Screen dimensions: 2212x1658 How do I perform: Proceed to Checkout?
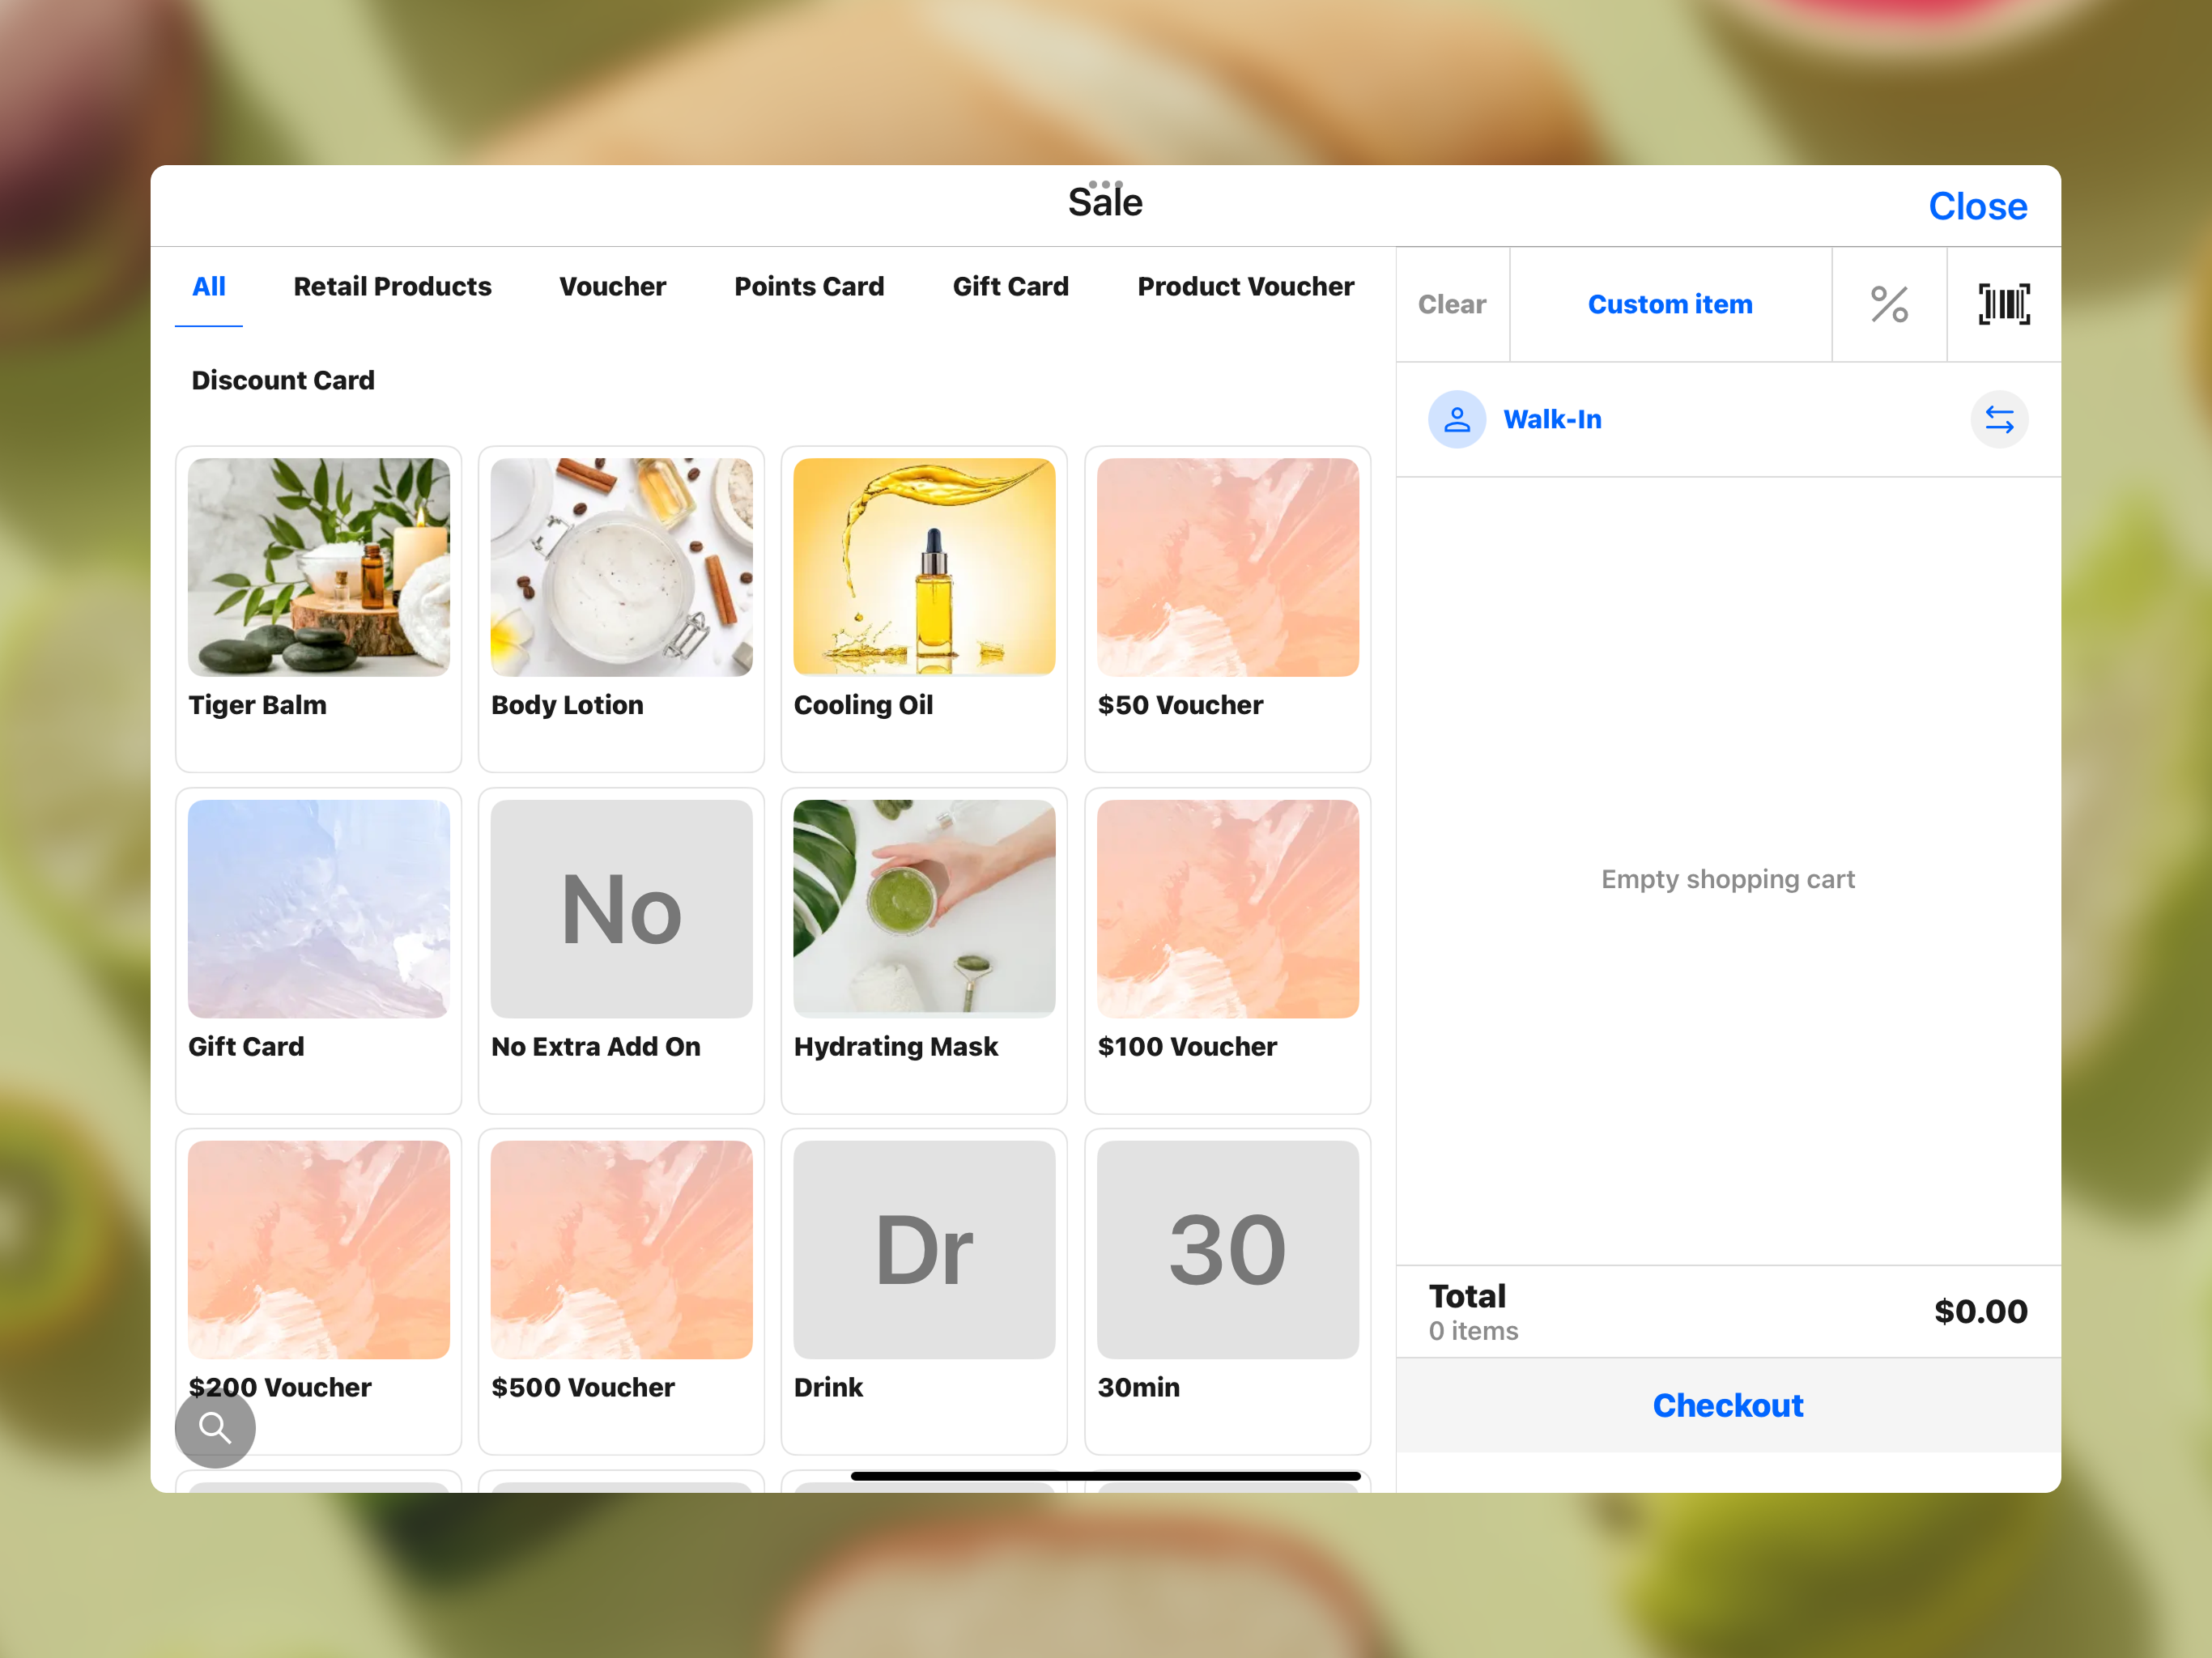[1728, 1405]
